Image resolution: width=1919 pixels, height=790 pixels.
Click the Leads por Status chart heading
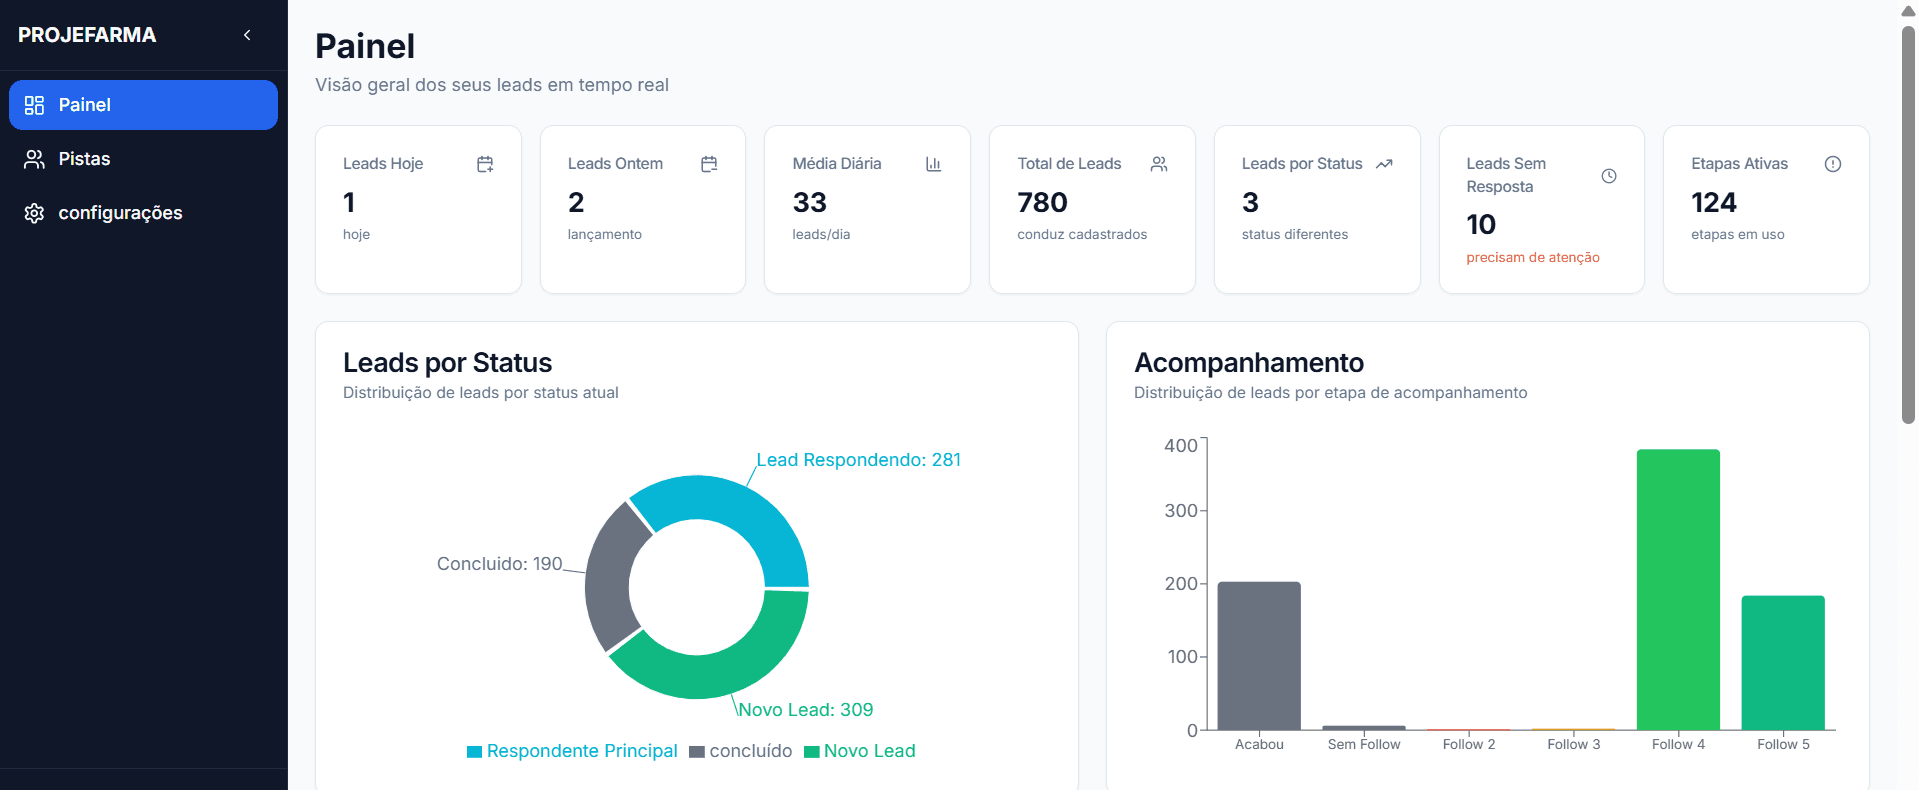(x=447, y=363)
